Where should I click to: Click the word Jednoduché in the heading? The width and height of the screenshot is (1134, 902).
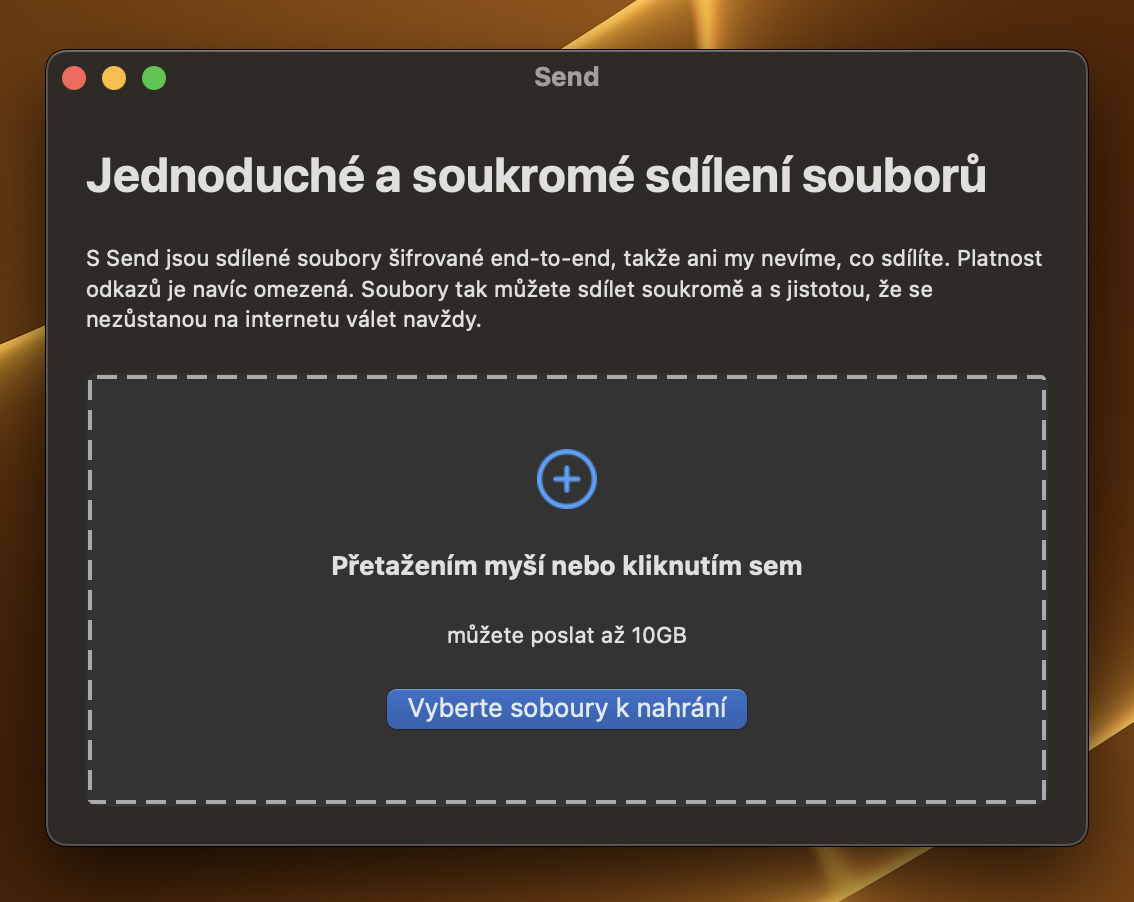(x=225, y=175)
